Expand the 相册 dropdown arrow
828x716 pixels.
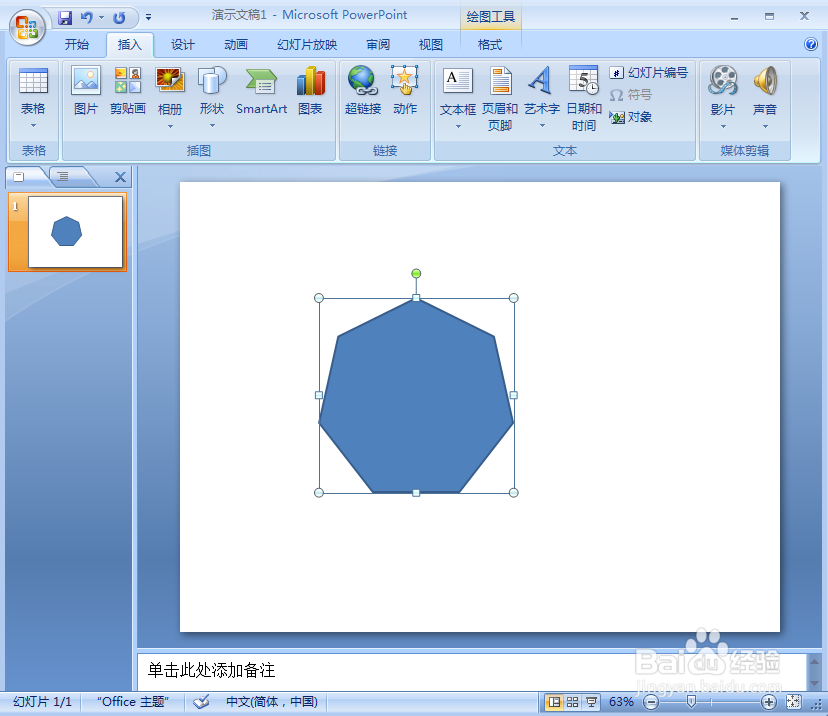pyautogui.click(x=170, y=127)
